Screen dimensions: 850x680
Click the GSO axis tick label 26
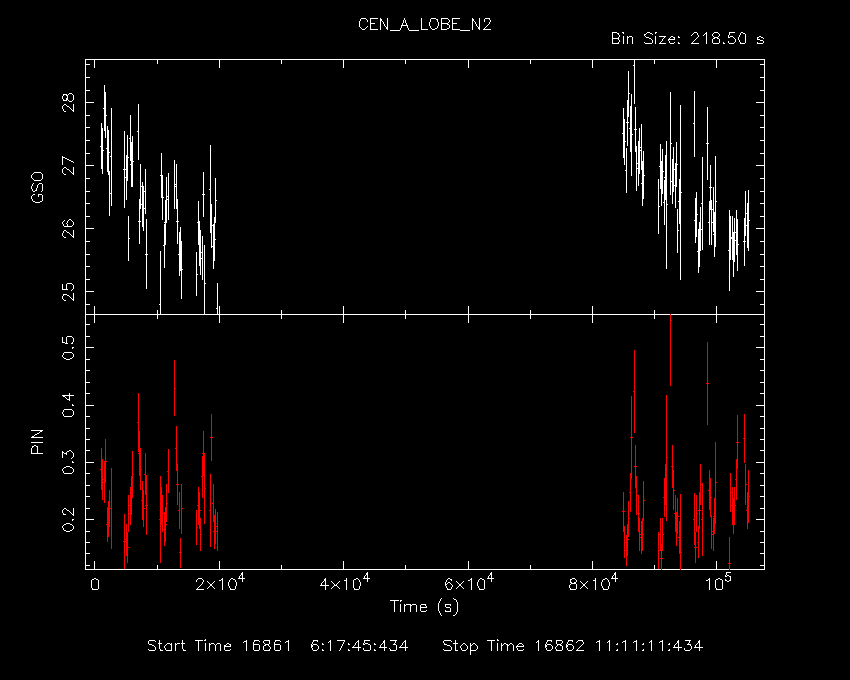pyautogui.click(x=69, y=228)
